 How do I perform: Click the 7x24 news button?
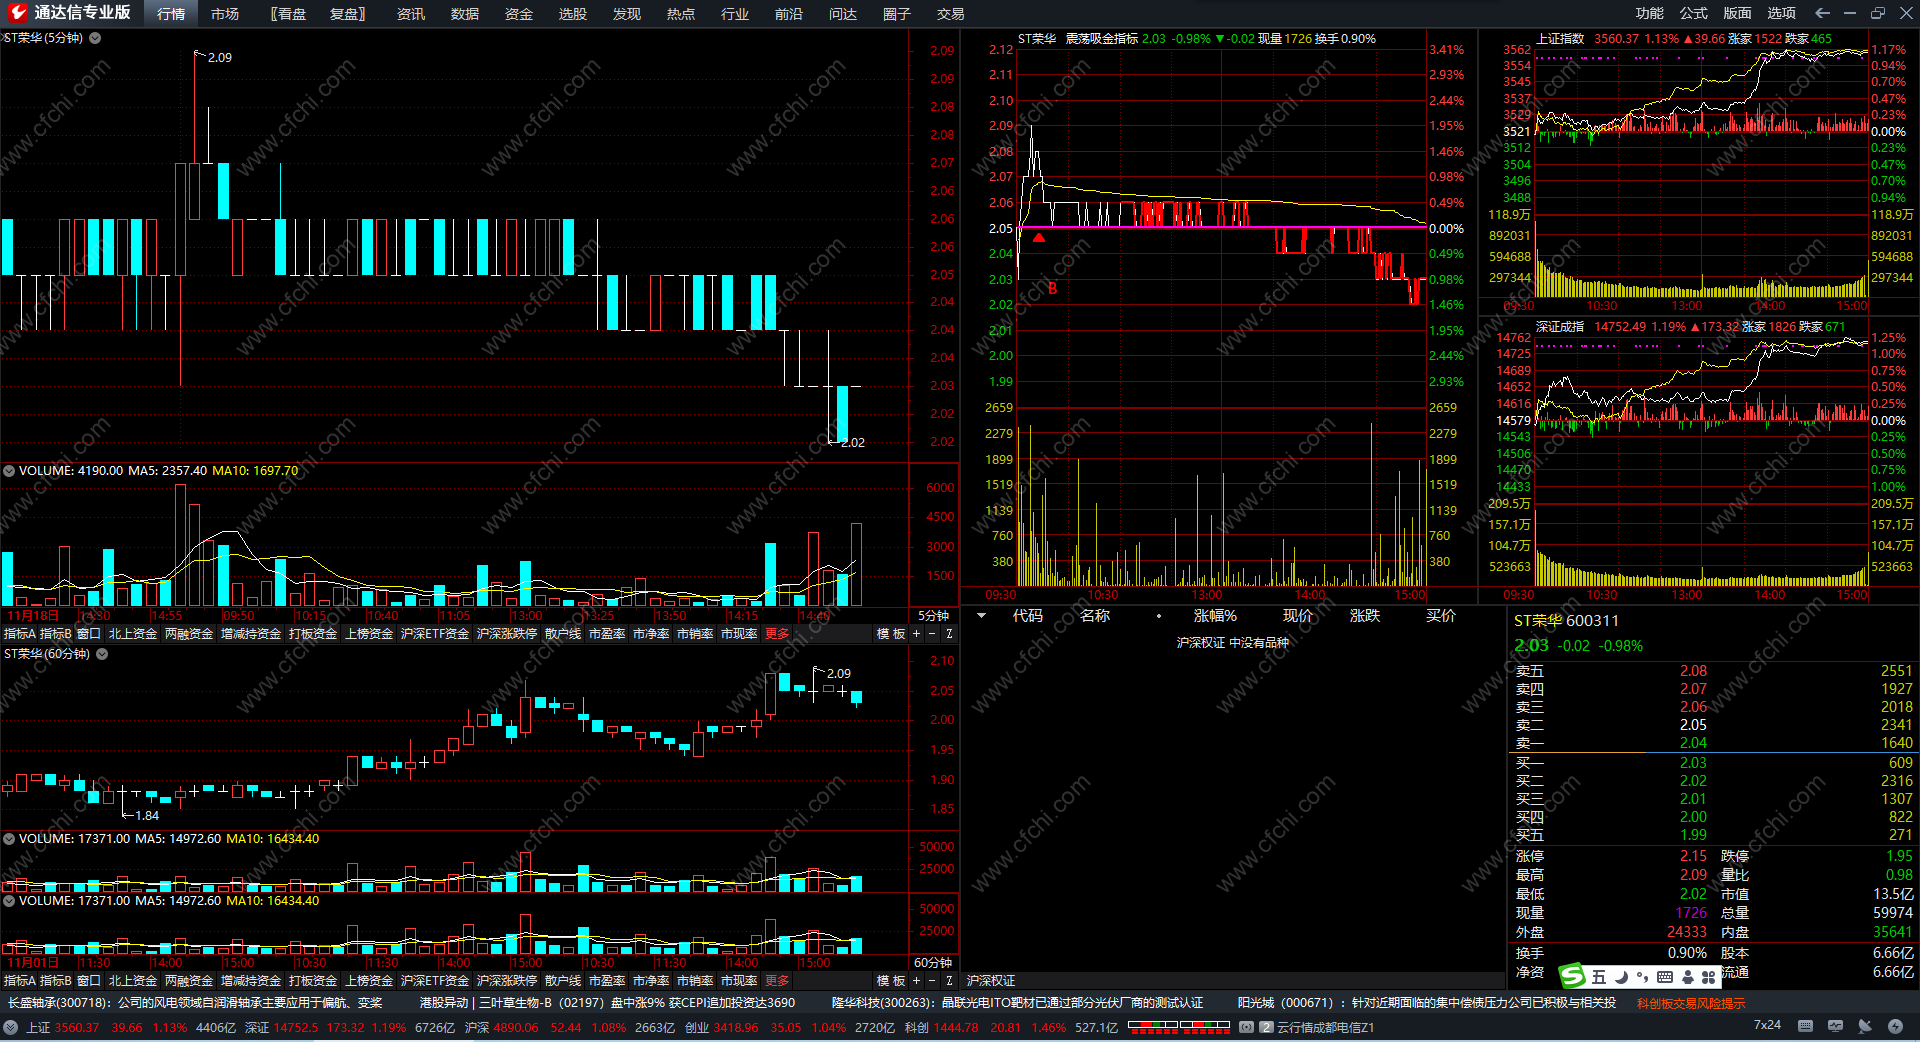coord(1767,1025)
